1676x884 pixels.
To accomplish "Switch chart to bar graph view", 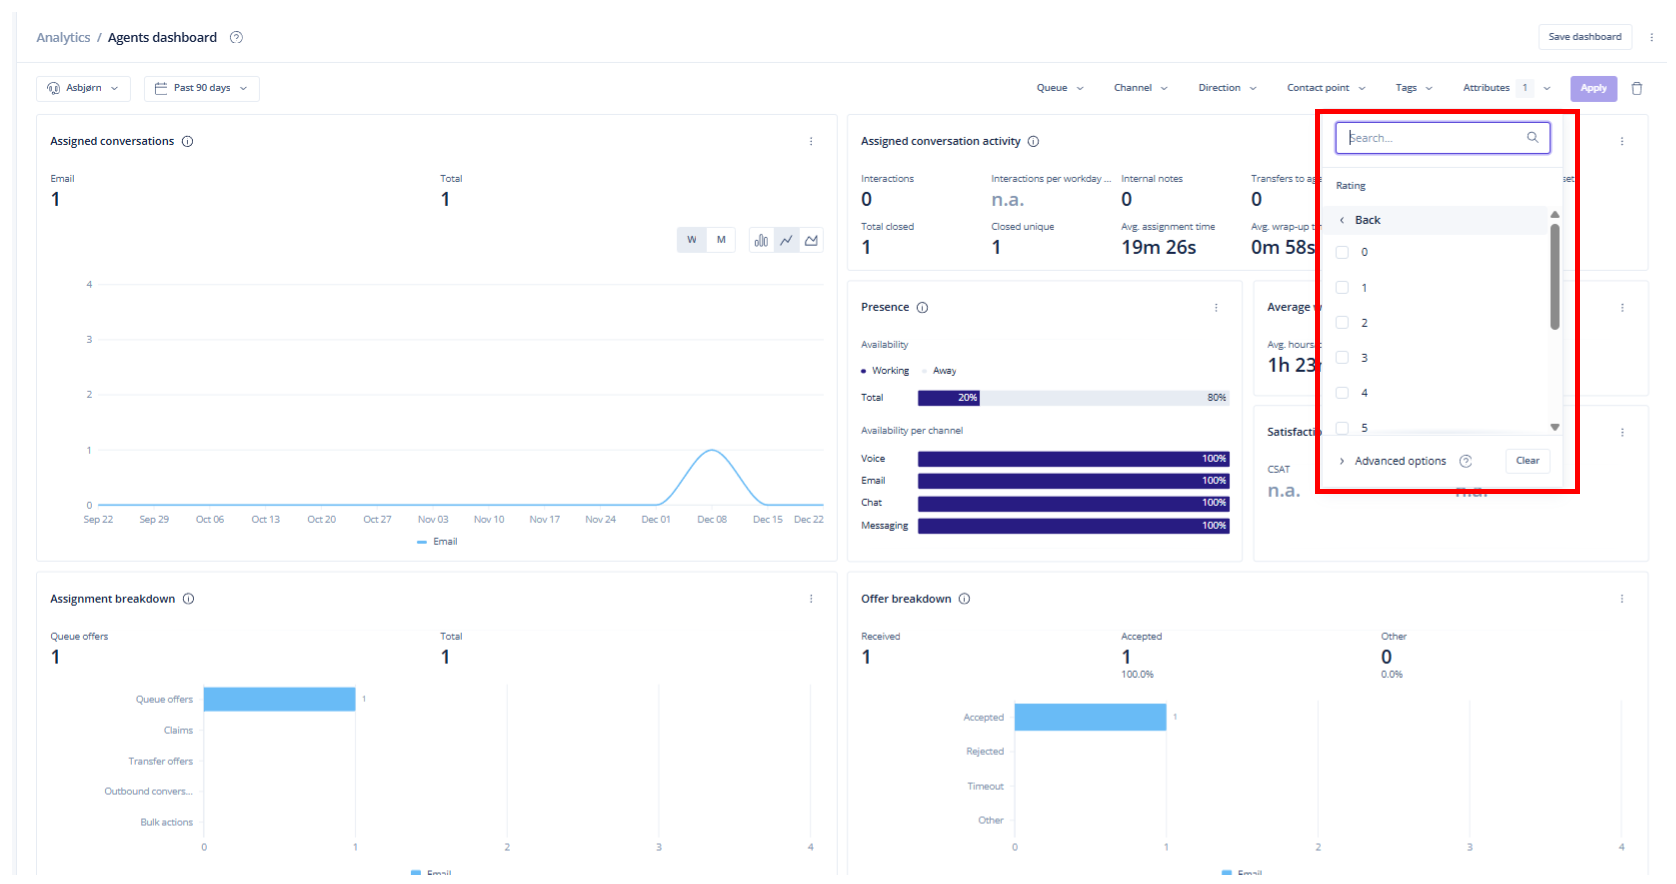I will pos(761,240).
